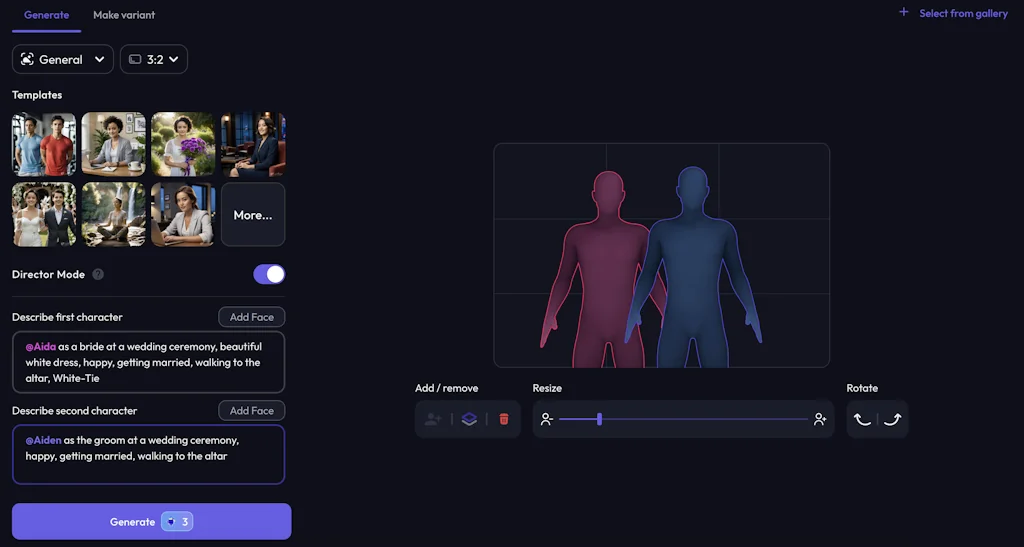The image size is (1024, 547).
Task: Click the @Aida mention tag
Action: [x=40, y=347]
